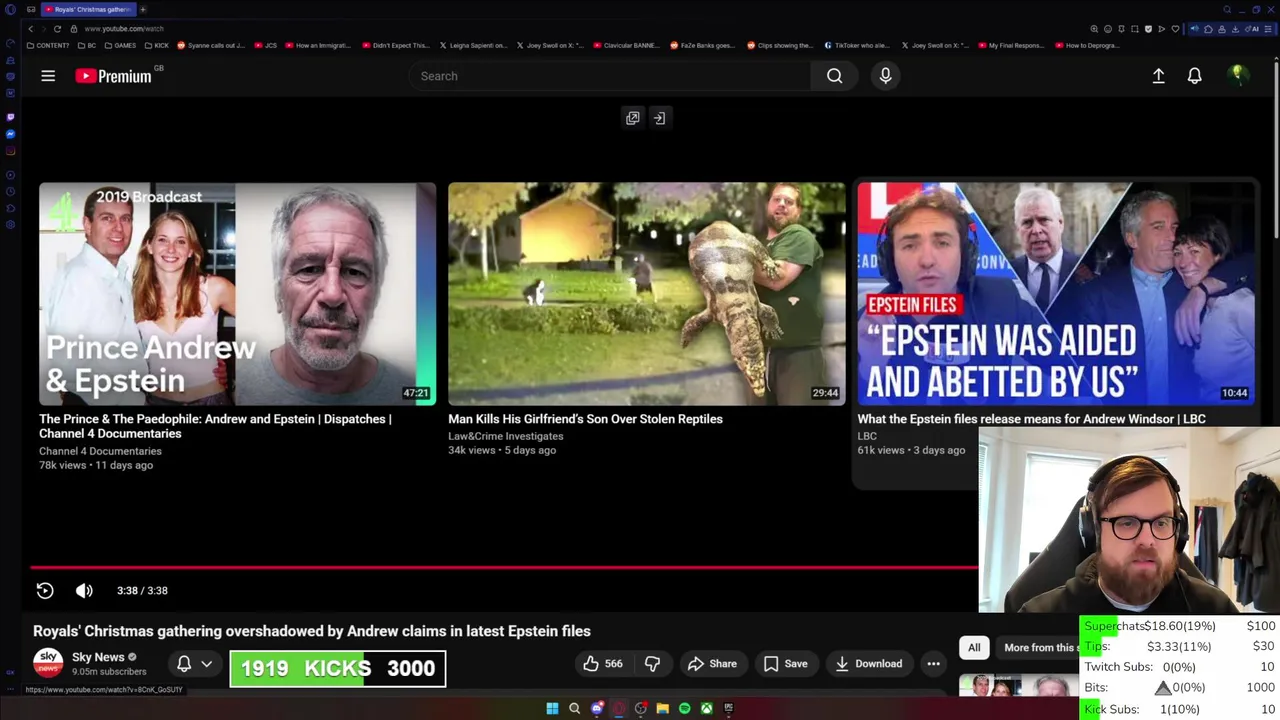Reload the page
The height and width of the screenshot is (720, 1280).
tap(57, 29)
